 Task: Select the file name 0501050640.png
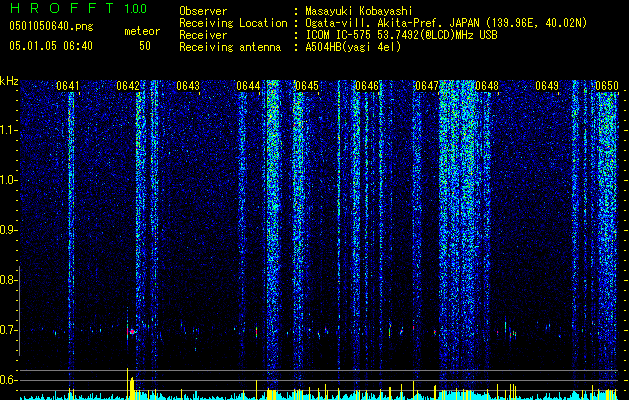pos(51,26)
